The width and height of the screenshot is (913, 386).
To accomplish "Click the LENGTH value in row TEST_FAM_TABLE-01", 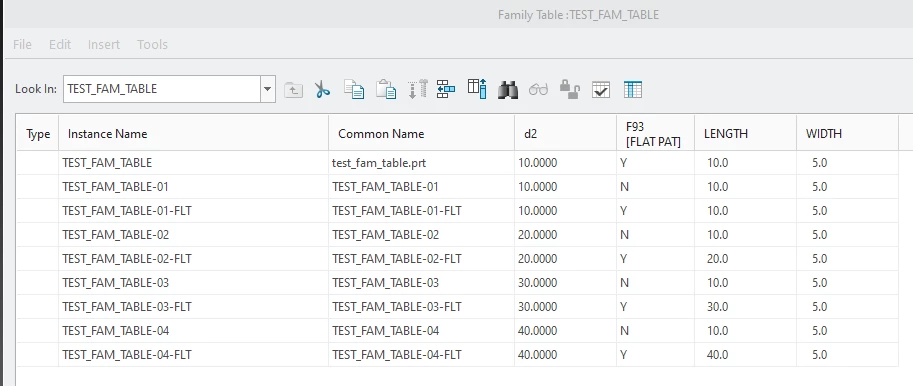I will (x=745, y=187).
